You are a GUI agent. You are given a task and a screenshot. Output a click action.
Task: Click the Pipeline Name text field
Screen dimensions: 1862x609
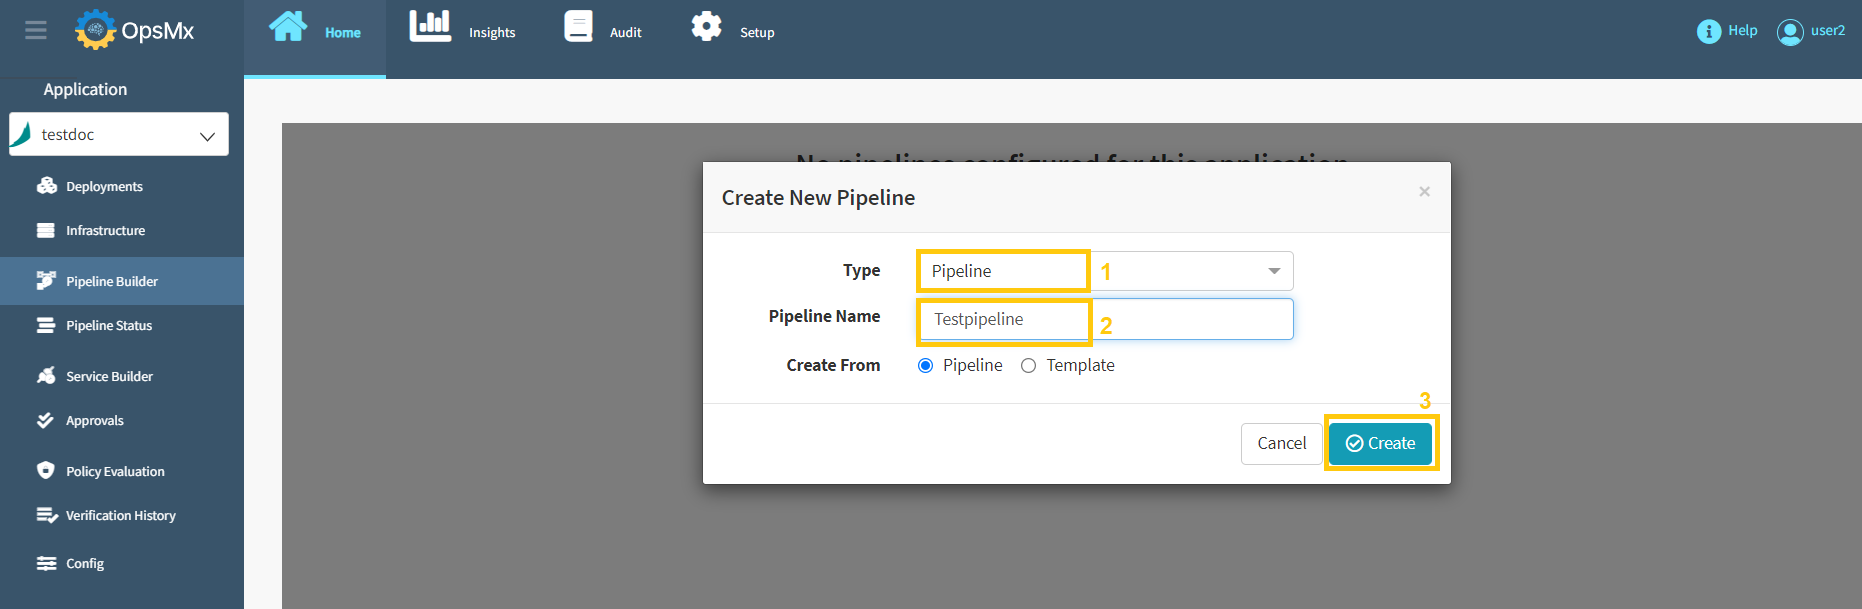coord(1105,320)
